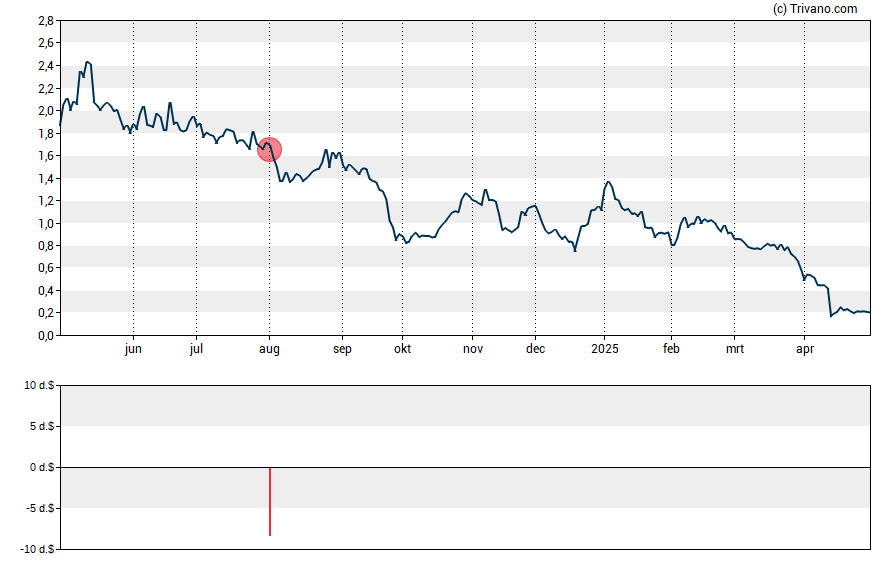This screenshot has width=888, height=565.
Task: Click the '(c) Trivano.com' copyright text
Action: (815, 9)
